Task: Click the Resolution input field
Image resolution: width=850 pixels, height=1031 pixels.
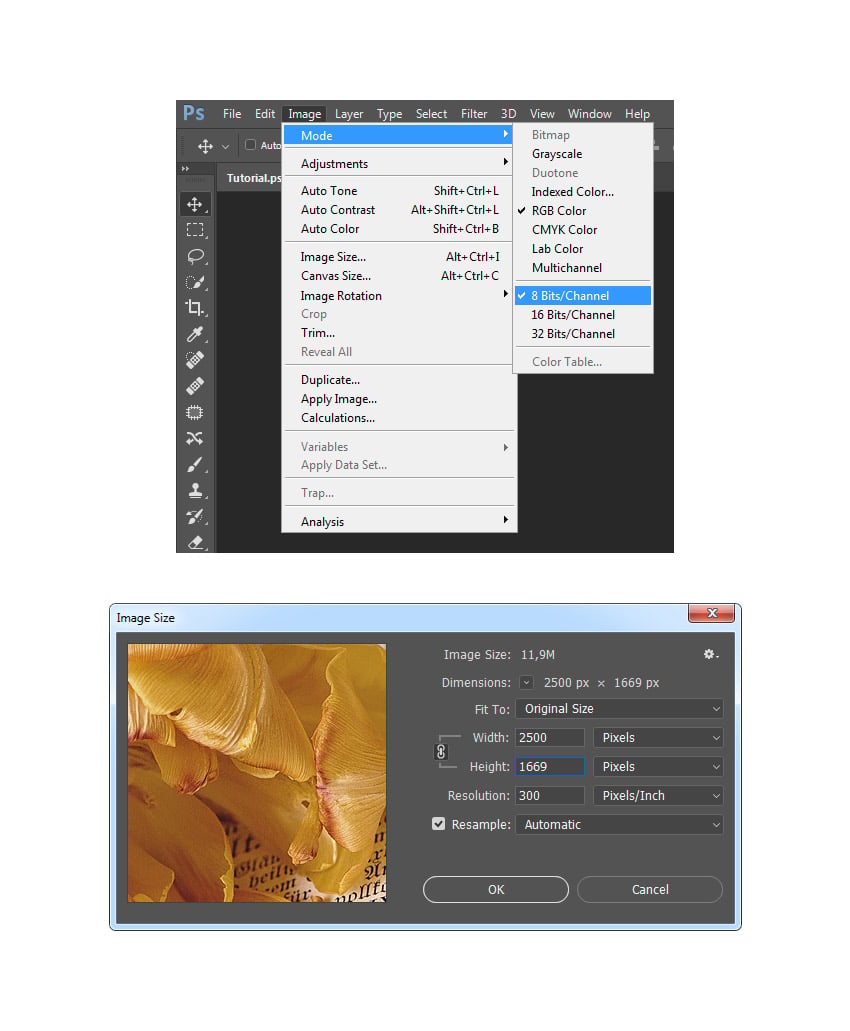Action: 550,796
